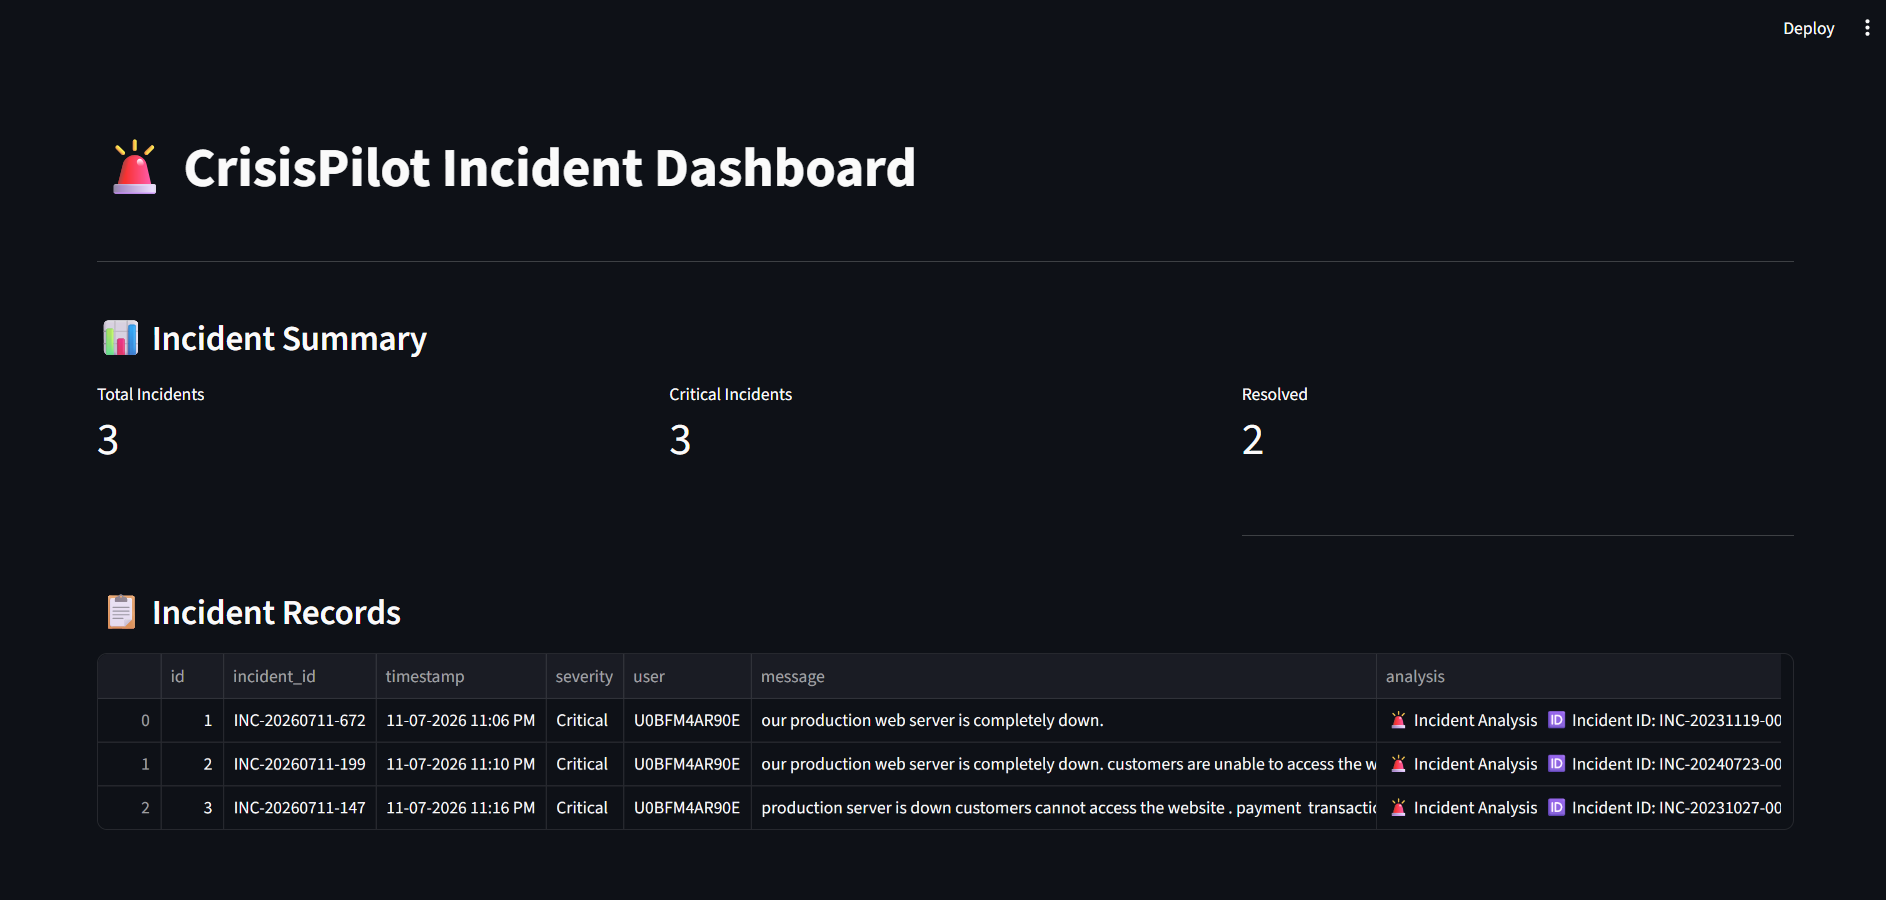Click the ID badge icon before INC-20240723

[1556, 764]
